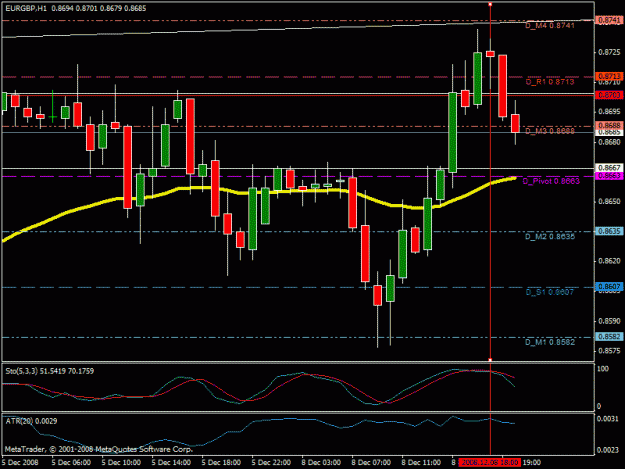The image size is (625, 469).
Task: Select the red 0.8703 price tag
Action: tap(609, 95)
